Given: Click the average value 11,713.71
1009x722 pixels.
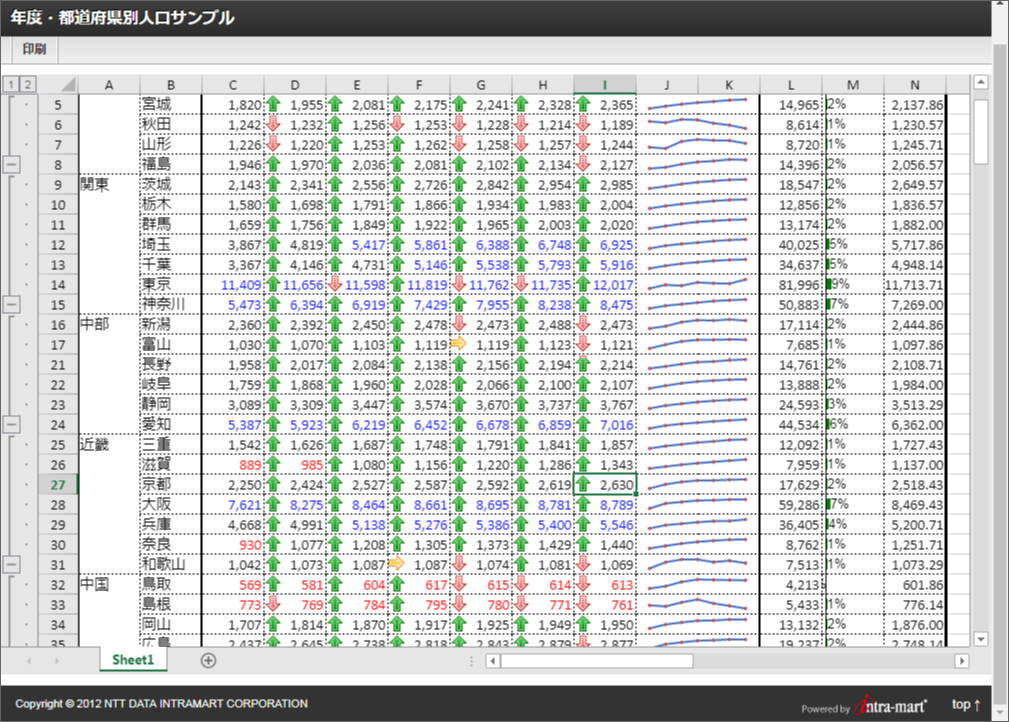Looking at the screenshot, I should 914,284.
